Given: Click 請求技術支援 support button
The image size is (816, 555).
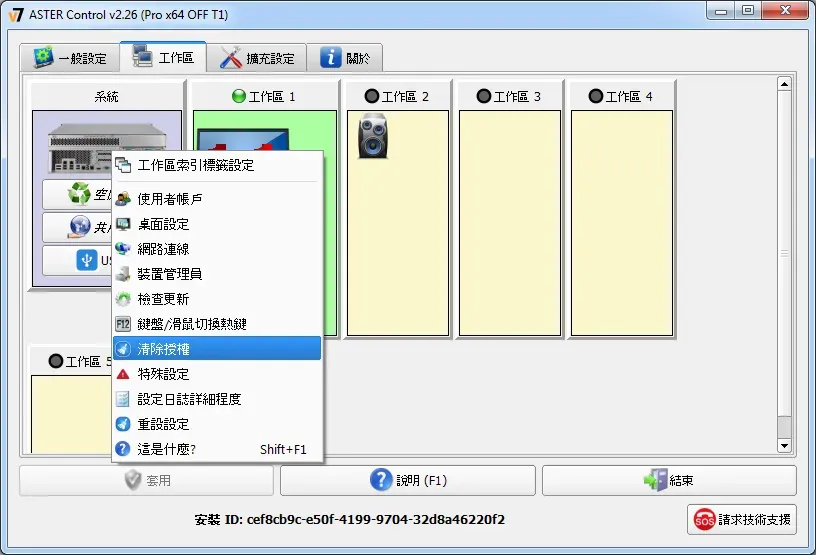Looking at the screenshot, I should (x=742, y=520).
